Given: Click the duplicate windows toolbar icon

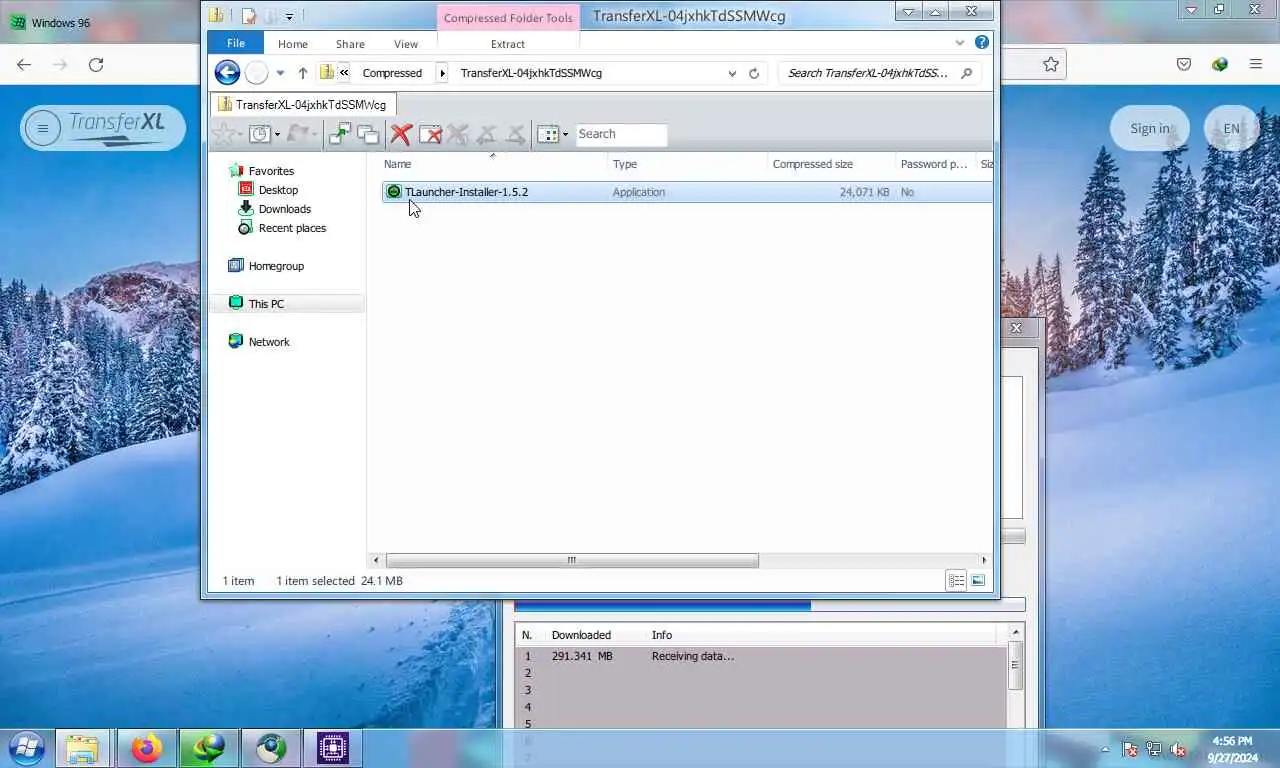Looking at the screenshot, I should (x=368, y=134).
